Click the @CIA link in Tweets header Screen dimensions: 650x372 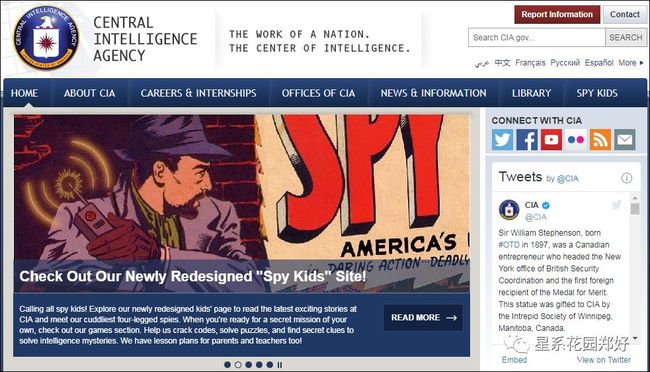pyautogui.click(x=567, y=179)
